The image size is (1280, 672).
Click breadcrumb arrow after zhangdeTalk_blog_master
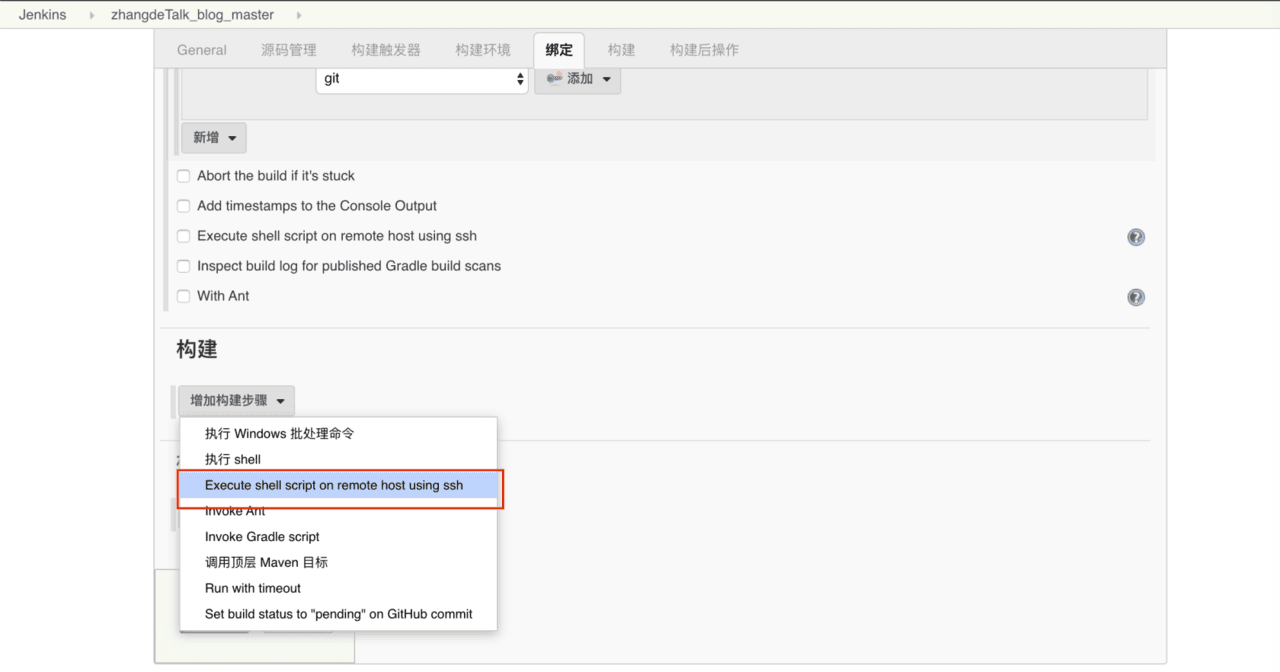click(298, 15)
